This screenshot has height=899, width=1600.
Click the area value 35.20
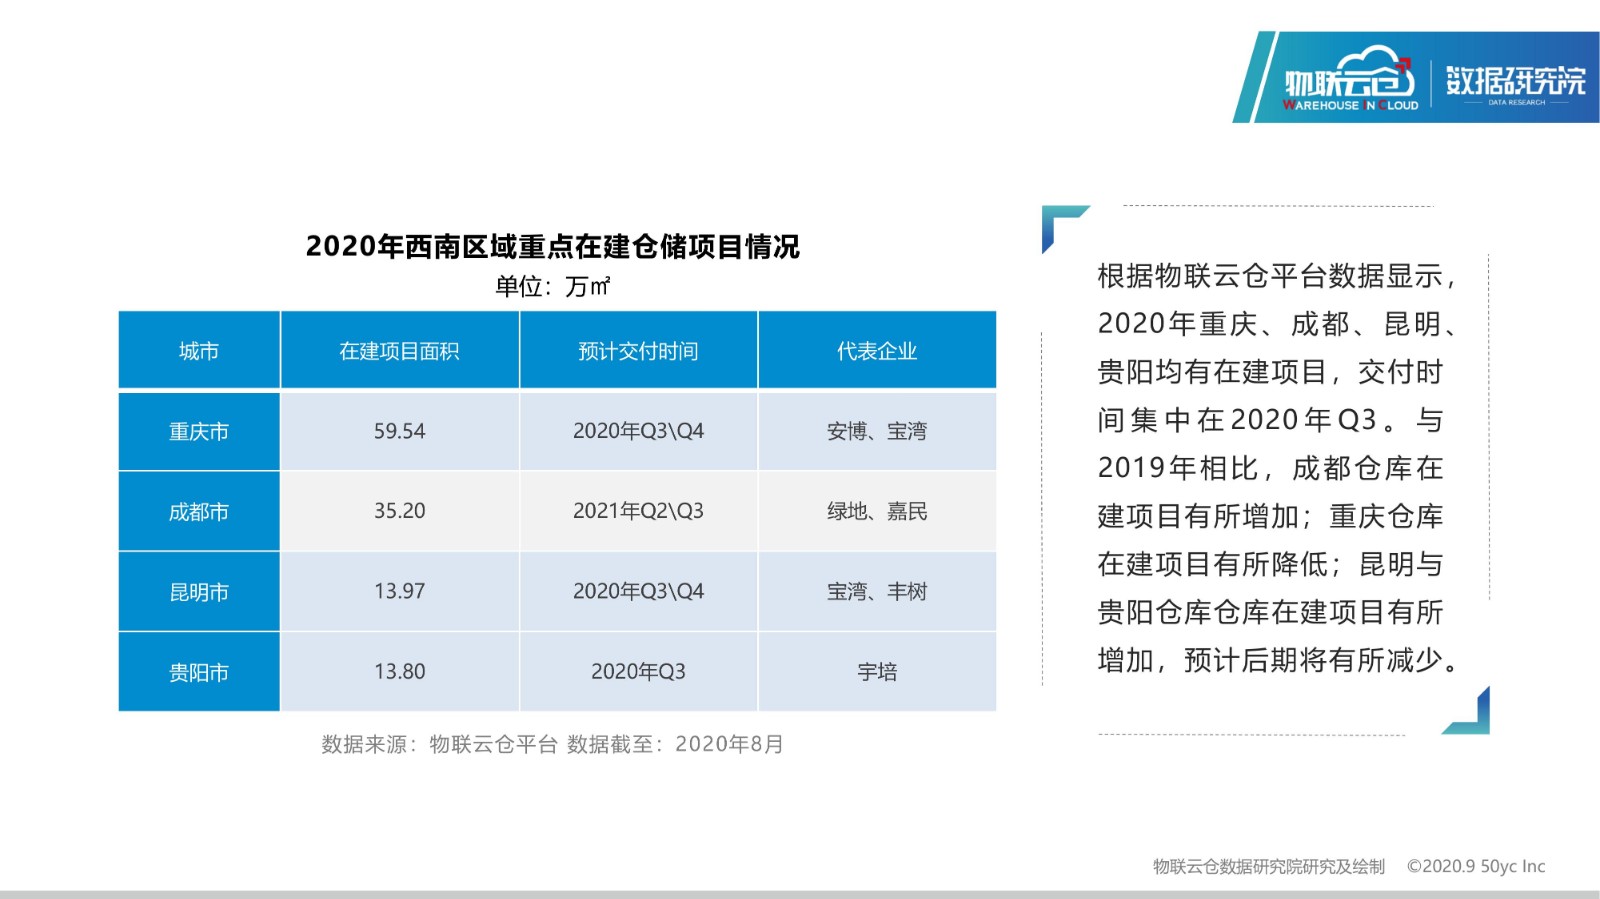tap(400, 511)
